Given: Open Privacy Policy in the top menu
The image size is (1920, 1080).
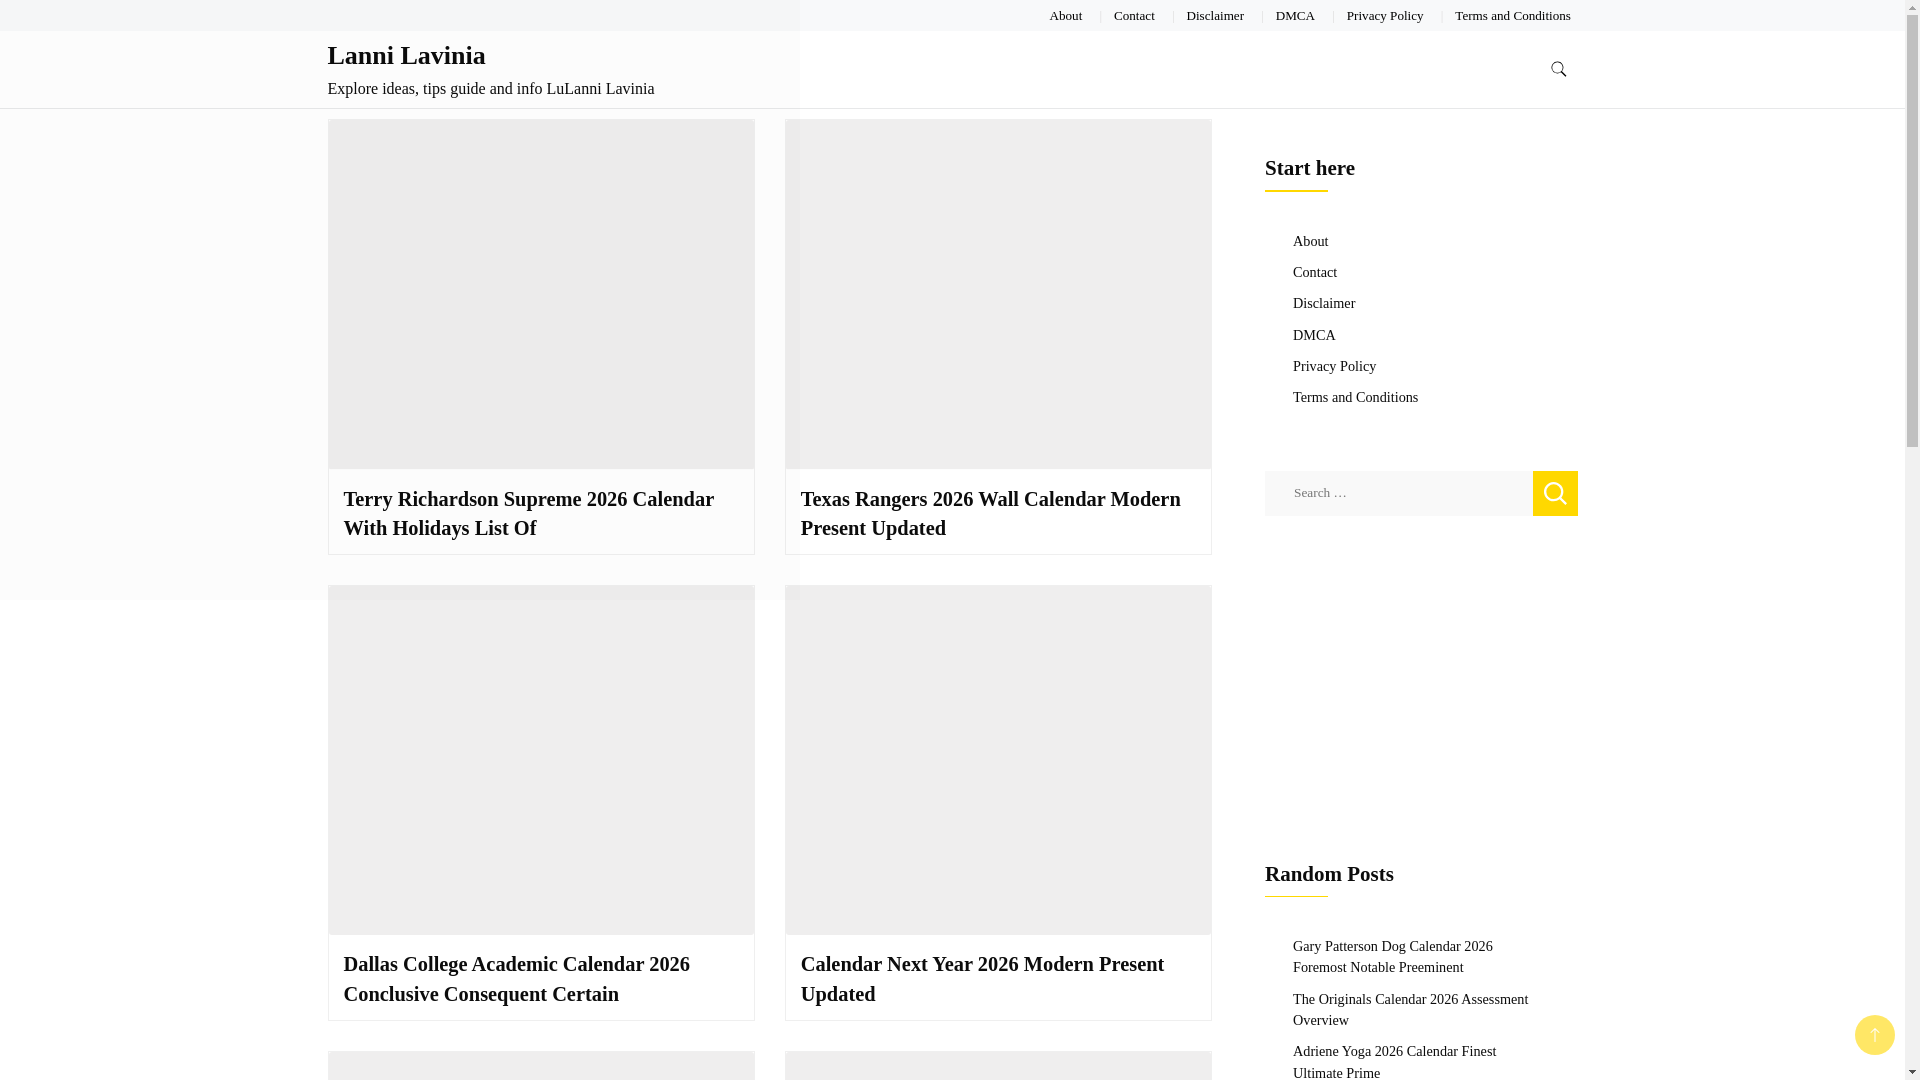Looking at the screenshot, I should [1384, 15].
